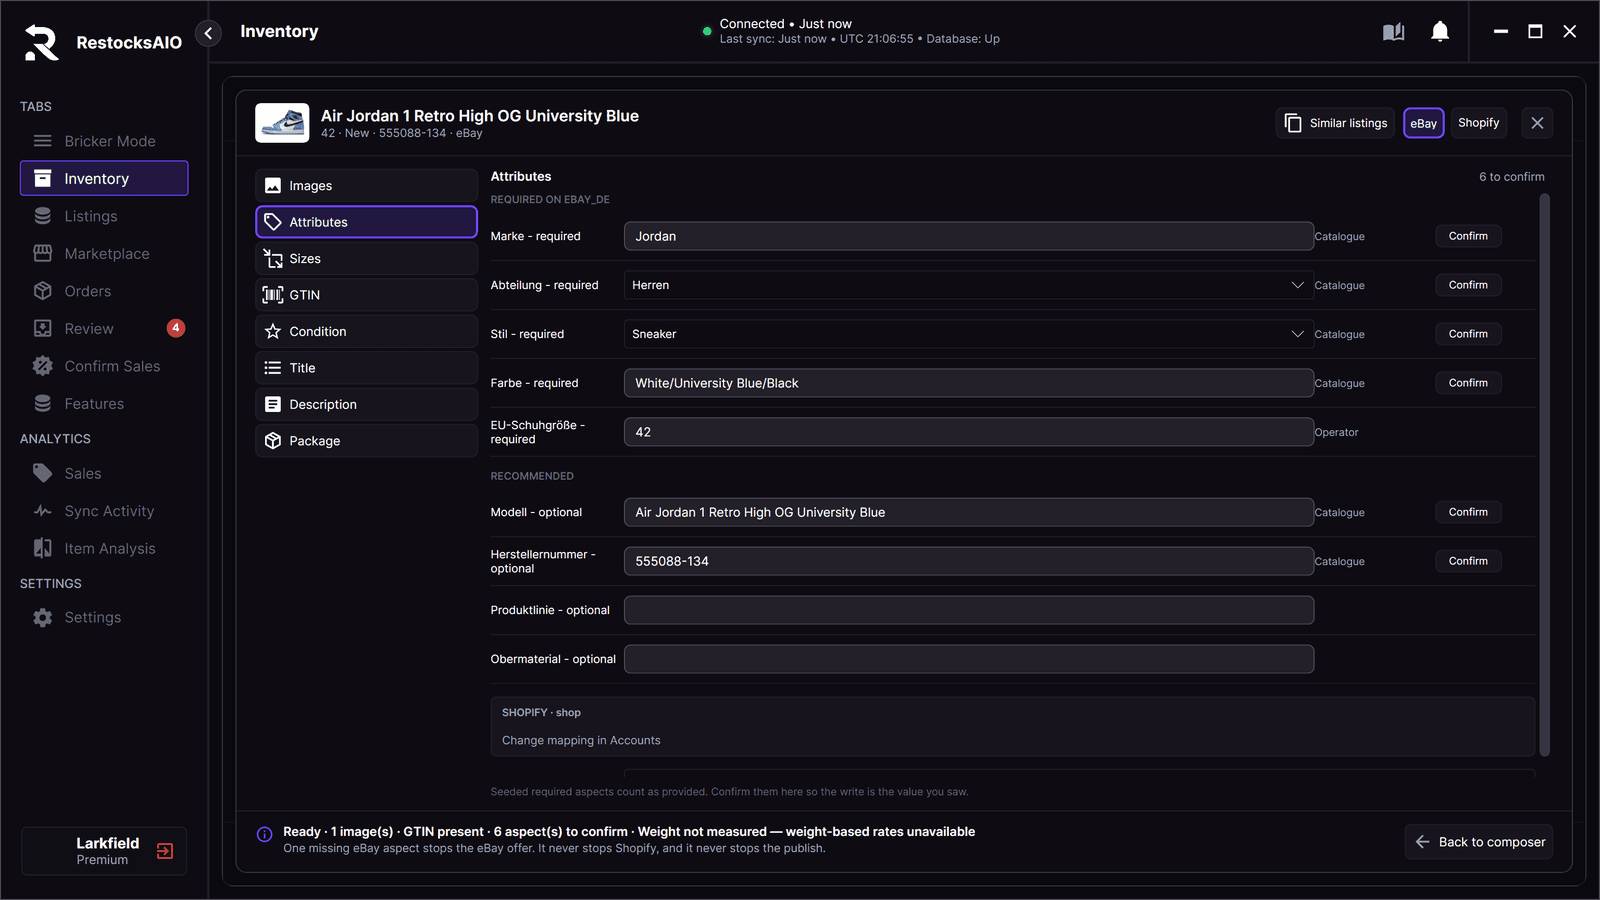
Task: Confirm the Farbe attribute
Action: click(1468, 383)
